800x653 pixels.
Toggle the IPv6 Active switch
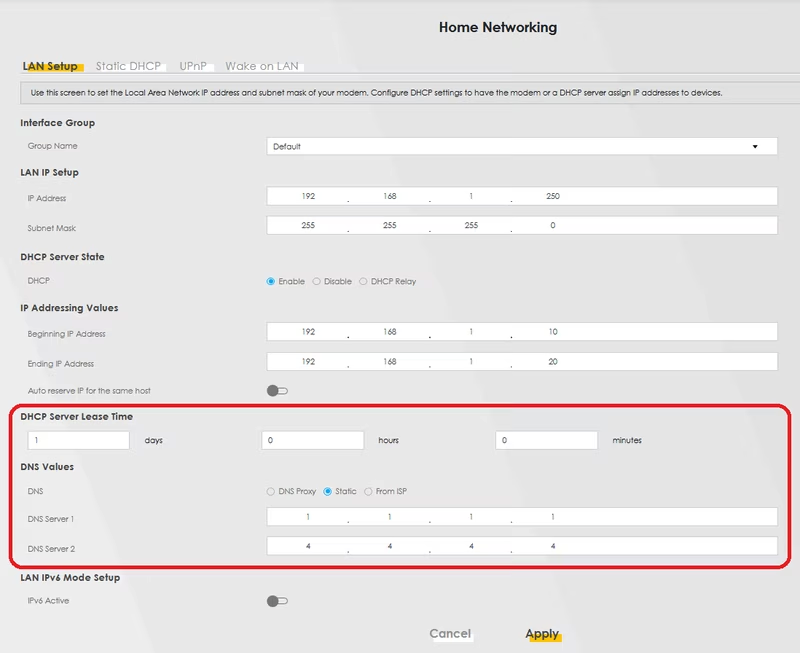tap(277, 601)
